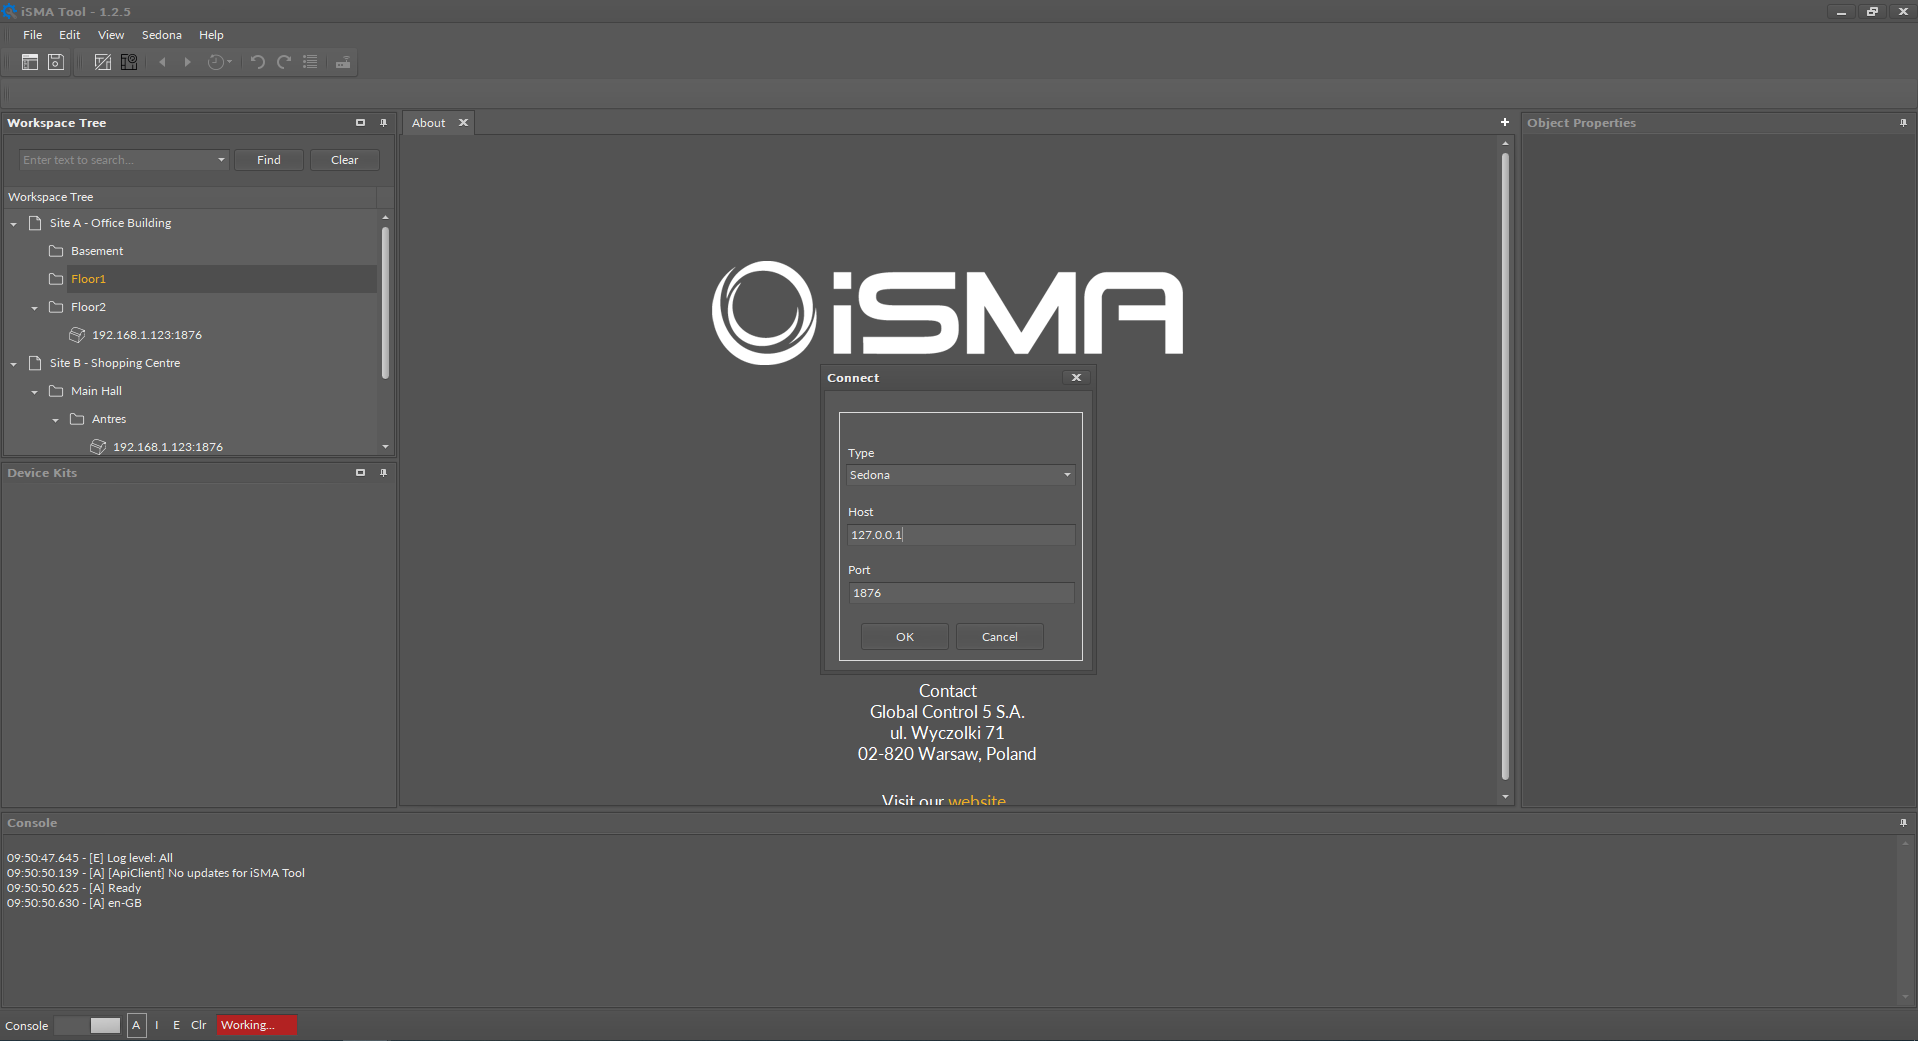This screenshot has height=1041, width=1918.
Task: Click the router connect device icon
Action: [342, 62]
